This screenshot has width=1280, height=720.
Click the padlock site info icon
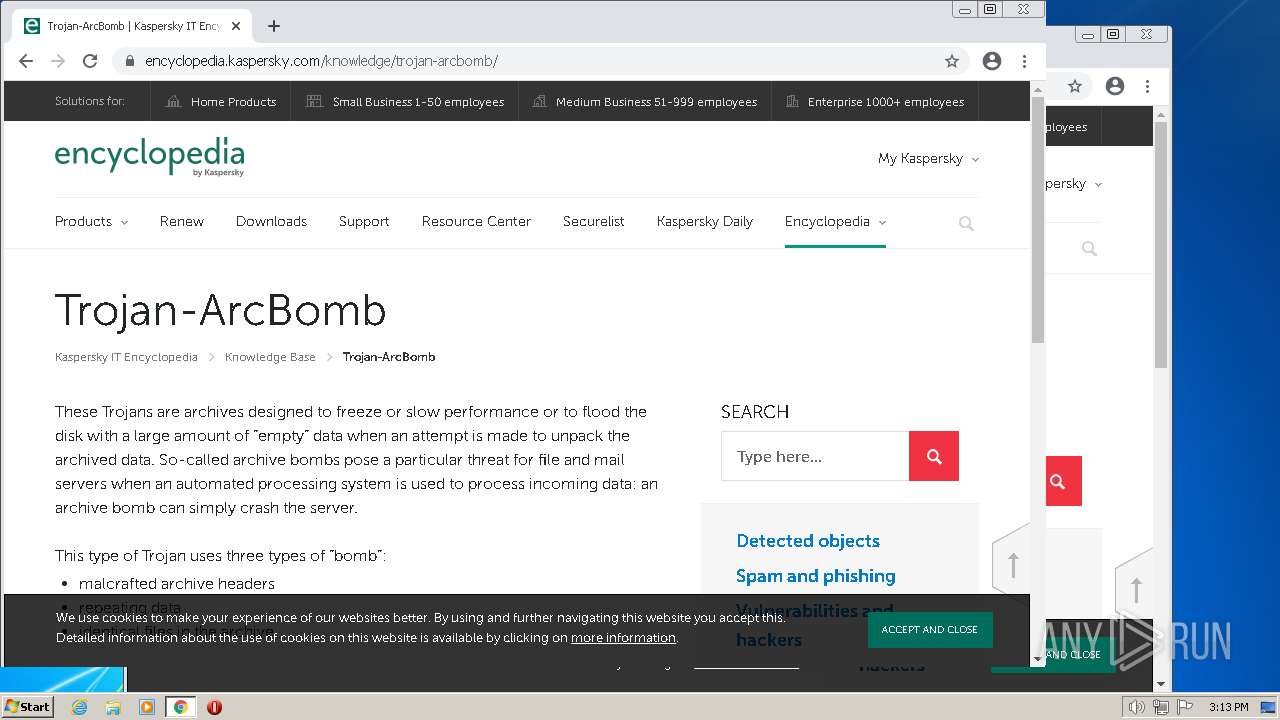pyautogui.click(x=129, y=61)
